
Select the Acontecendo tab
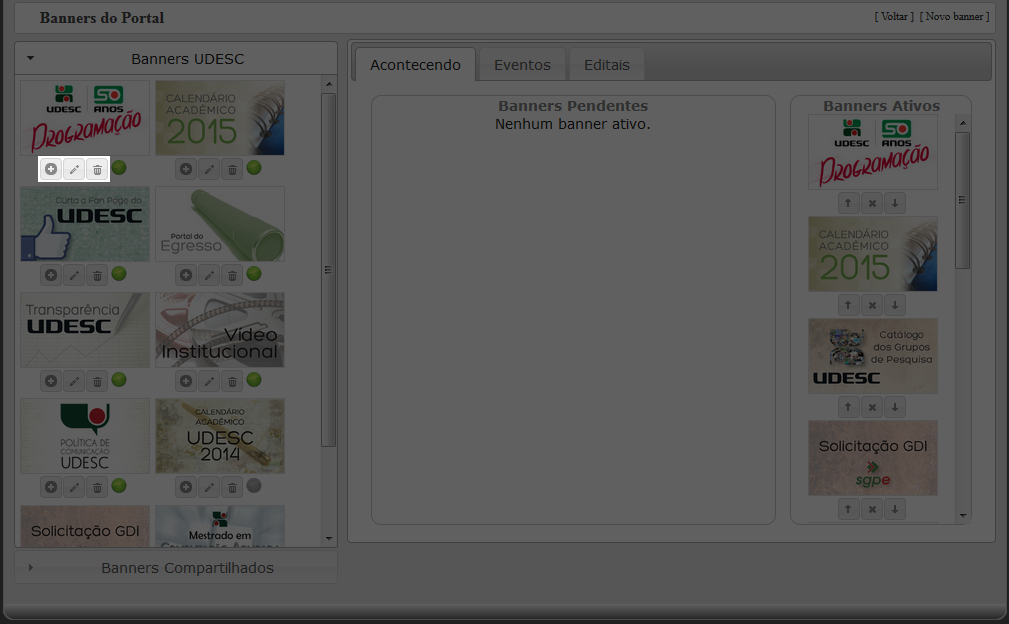tap(415, 65)
